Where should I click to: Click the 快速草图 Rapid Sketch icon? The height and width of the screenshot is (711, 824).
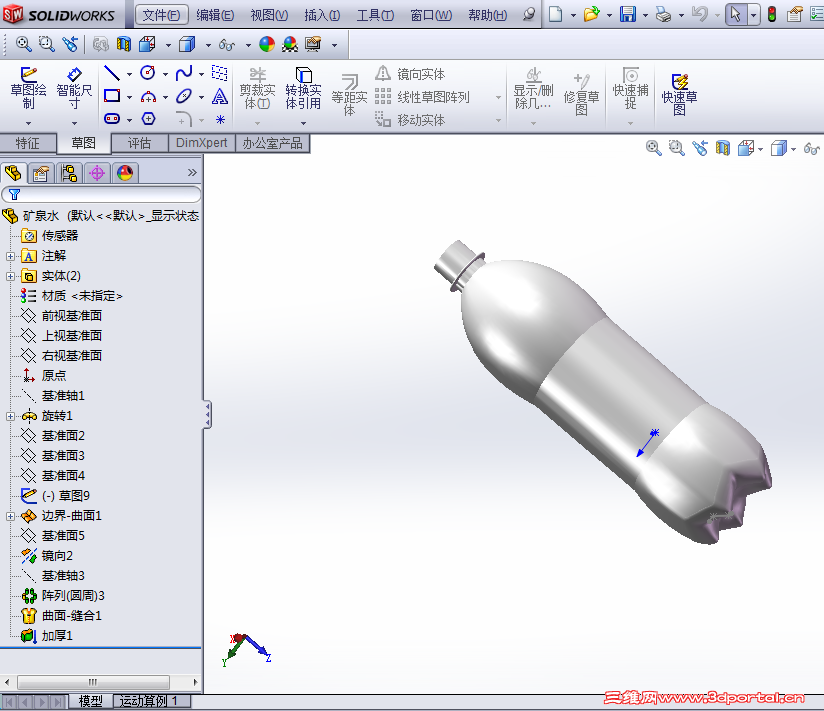point(679,90)
